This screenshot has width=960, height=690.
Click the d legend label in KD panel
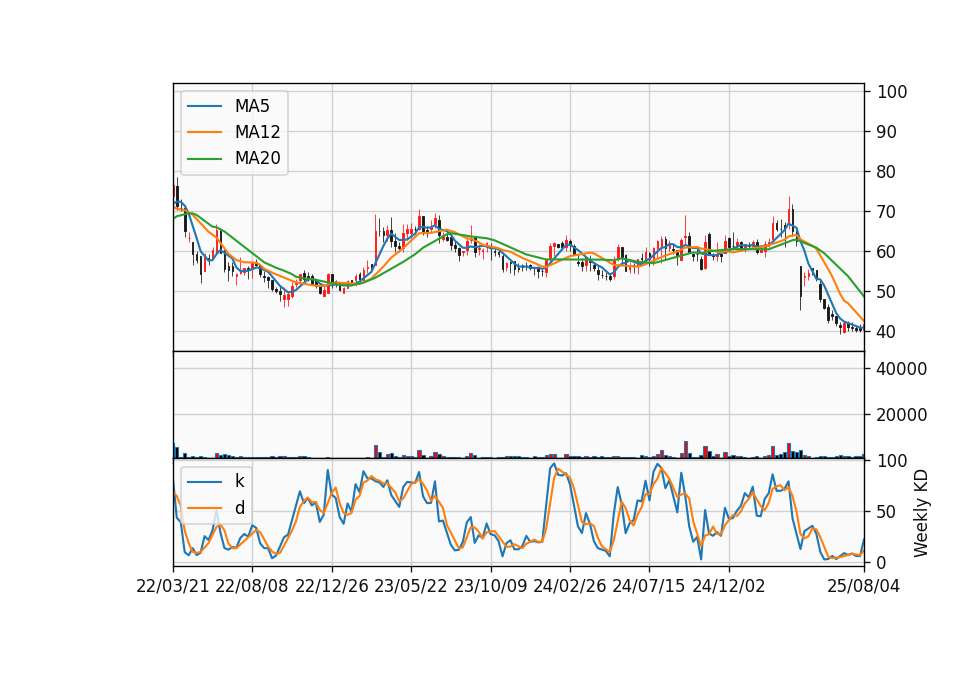tap(239, 508)
